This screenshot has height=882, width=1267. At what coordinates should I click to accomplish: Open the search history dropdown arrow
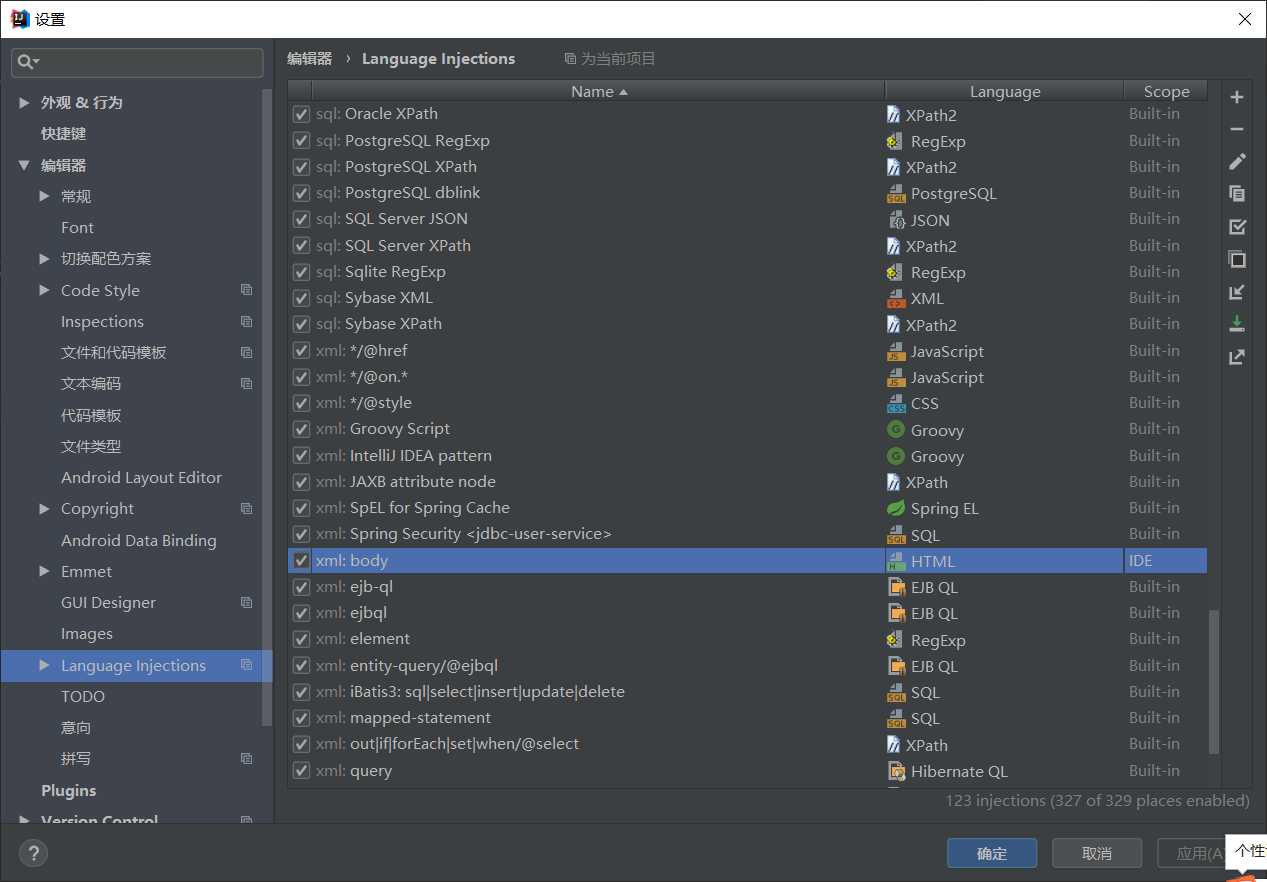pos(36,62)
